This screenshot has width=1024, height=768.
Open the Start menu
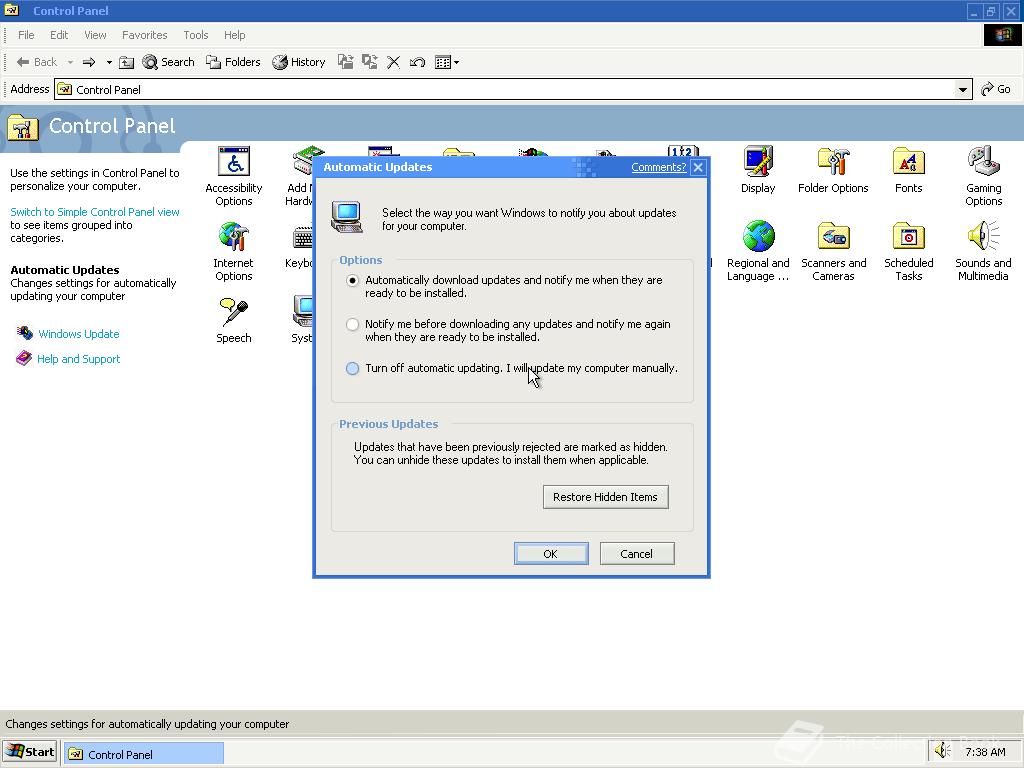pyautogui.click(x=30, y=752)
